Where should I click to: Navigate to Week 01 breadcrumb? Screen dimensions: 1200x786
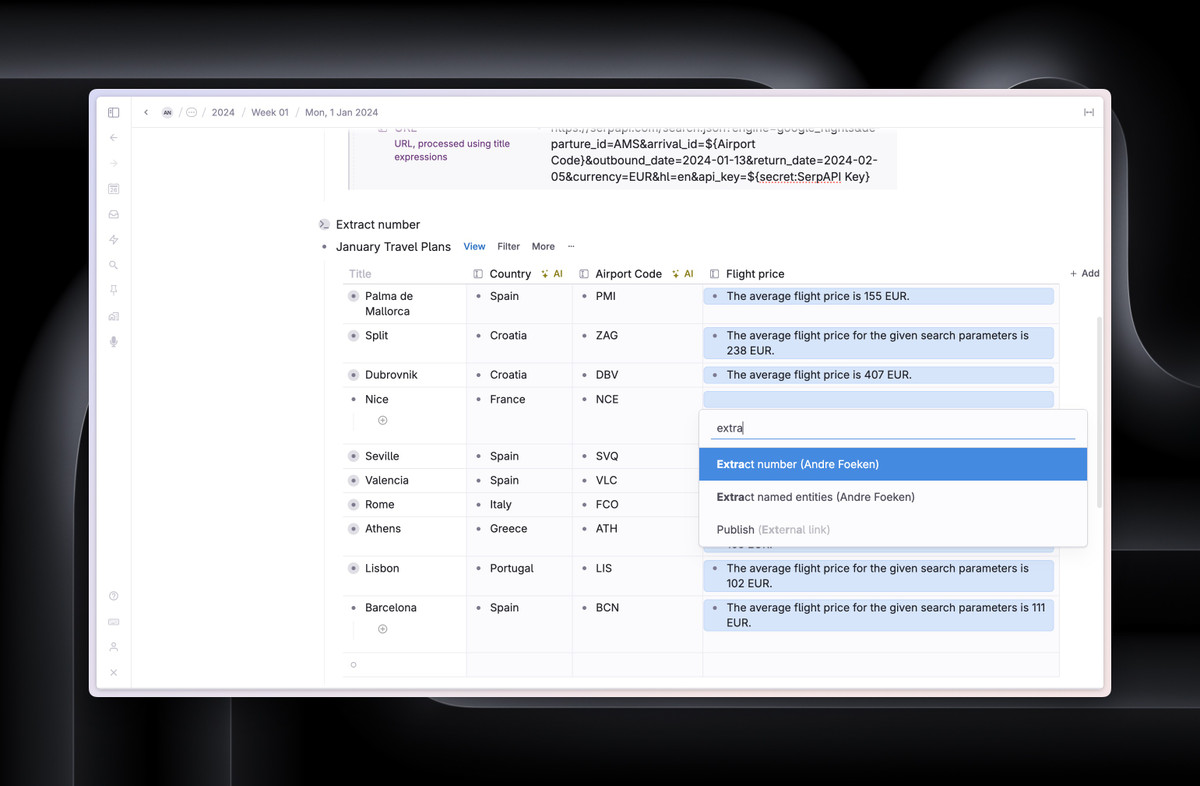269,113
